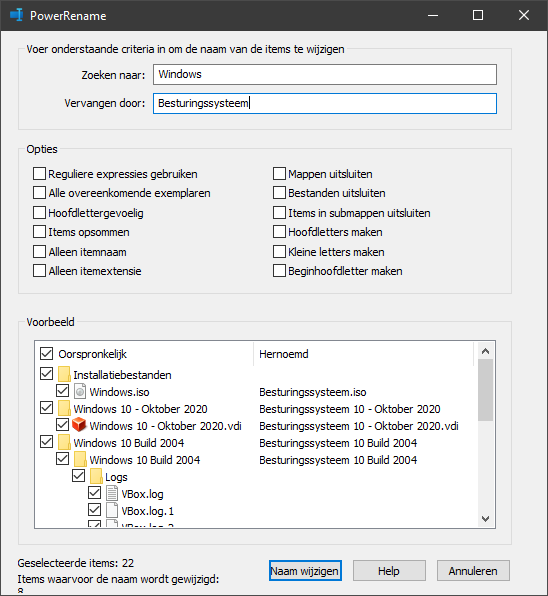Close the PowerRename window
This screenshot has width=548, height=596.
[524, 15]
